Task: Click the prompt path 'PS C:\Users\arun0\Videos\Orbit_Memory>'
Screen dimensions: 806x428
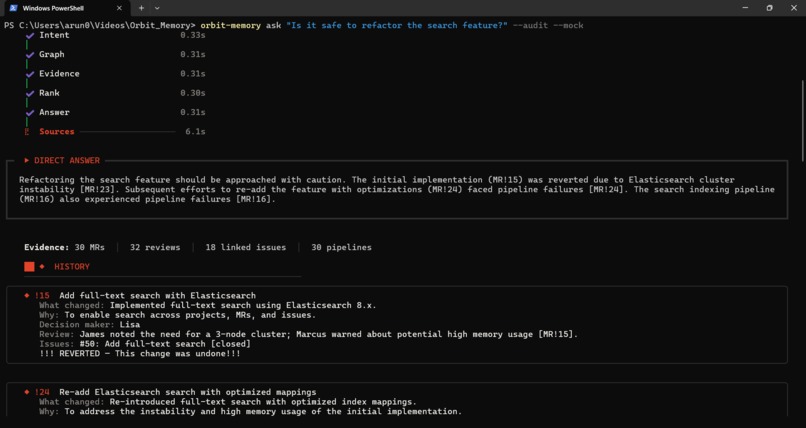Action: [x=100, y=25]
